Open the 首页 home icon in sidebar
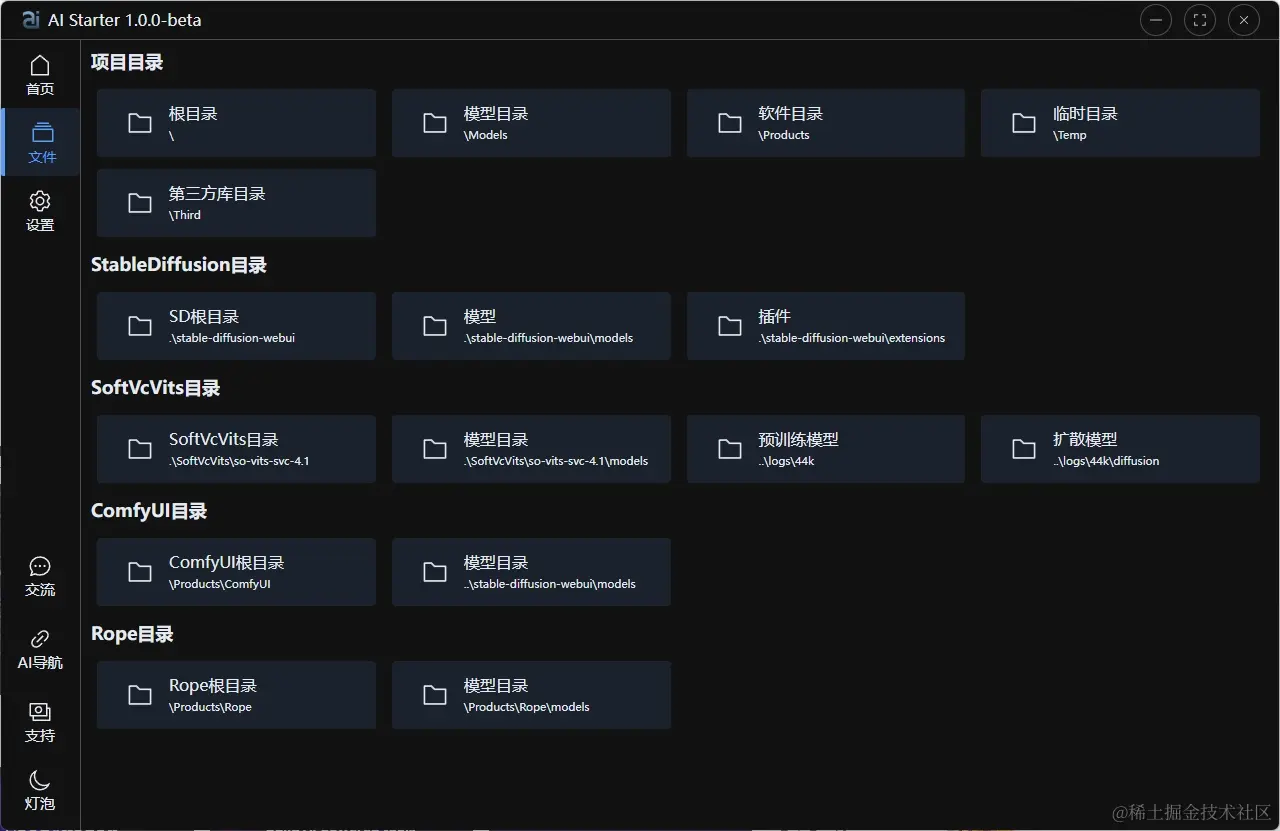The width and height of the screenshot is (1280, 831). point(40,66)
